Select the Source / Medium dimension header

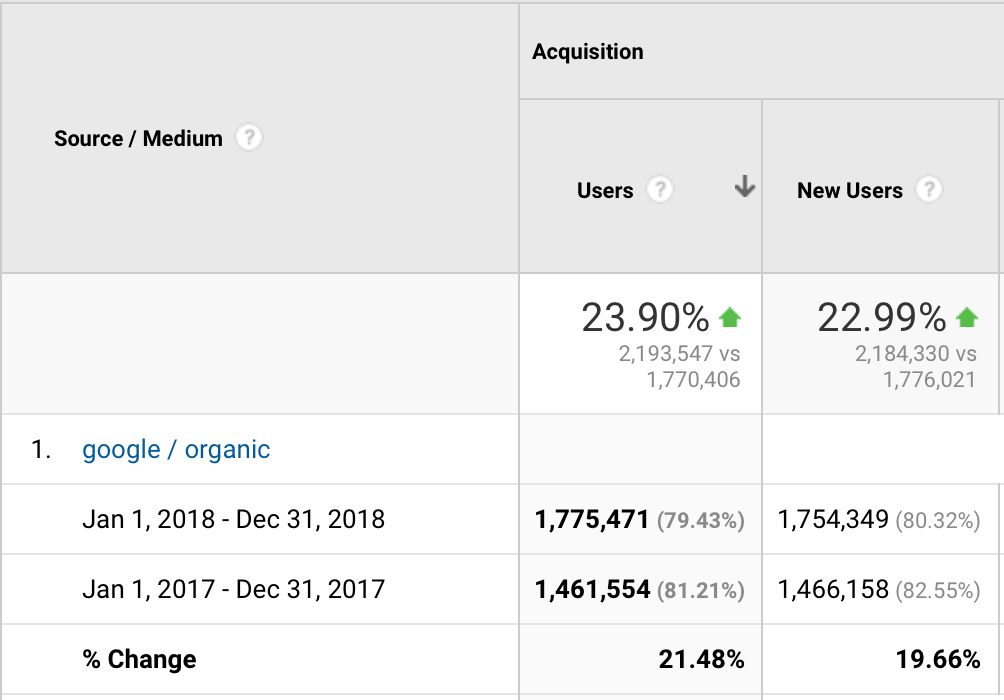[138, 139]
